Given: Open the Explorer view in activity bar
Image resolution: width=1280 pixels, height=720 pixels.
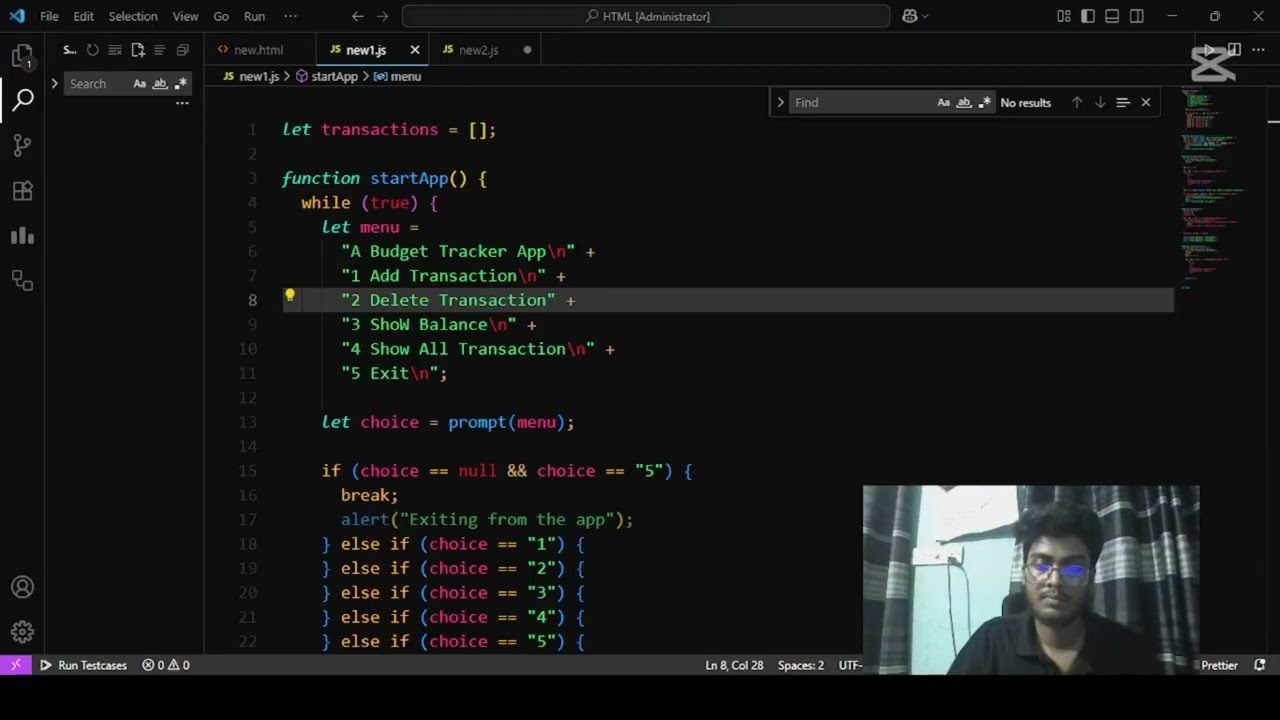Looking at the screenshot, I should coord(22,56).
